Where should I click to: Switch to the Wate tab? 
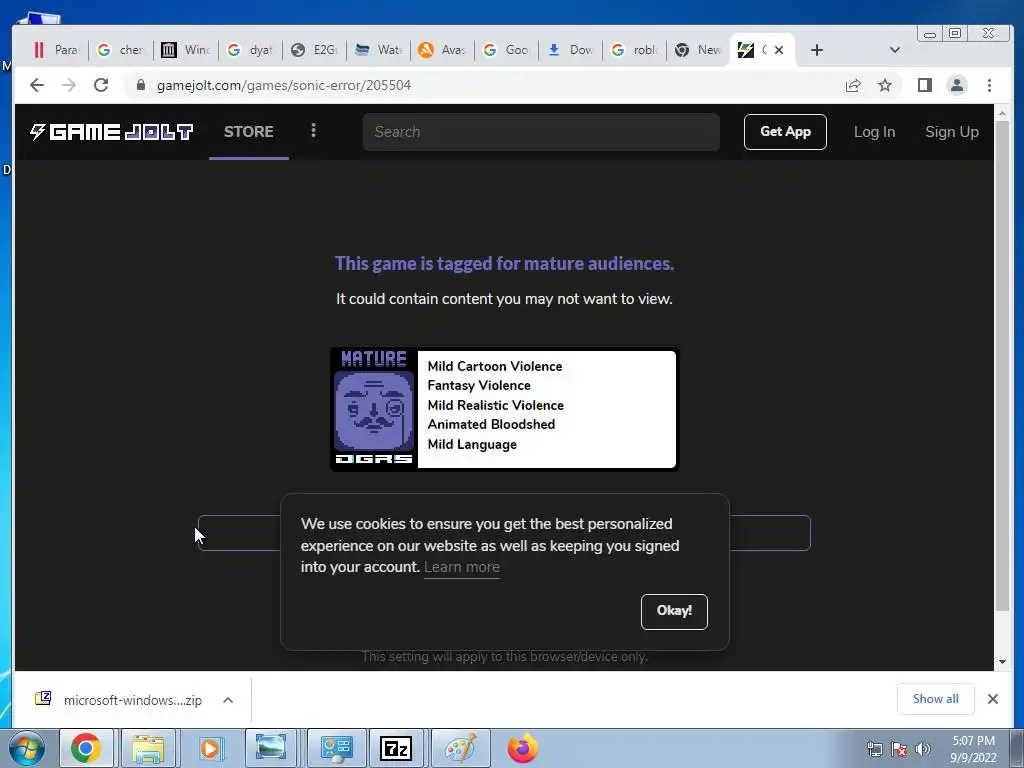pyautogui.click(x=379, y=50)
